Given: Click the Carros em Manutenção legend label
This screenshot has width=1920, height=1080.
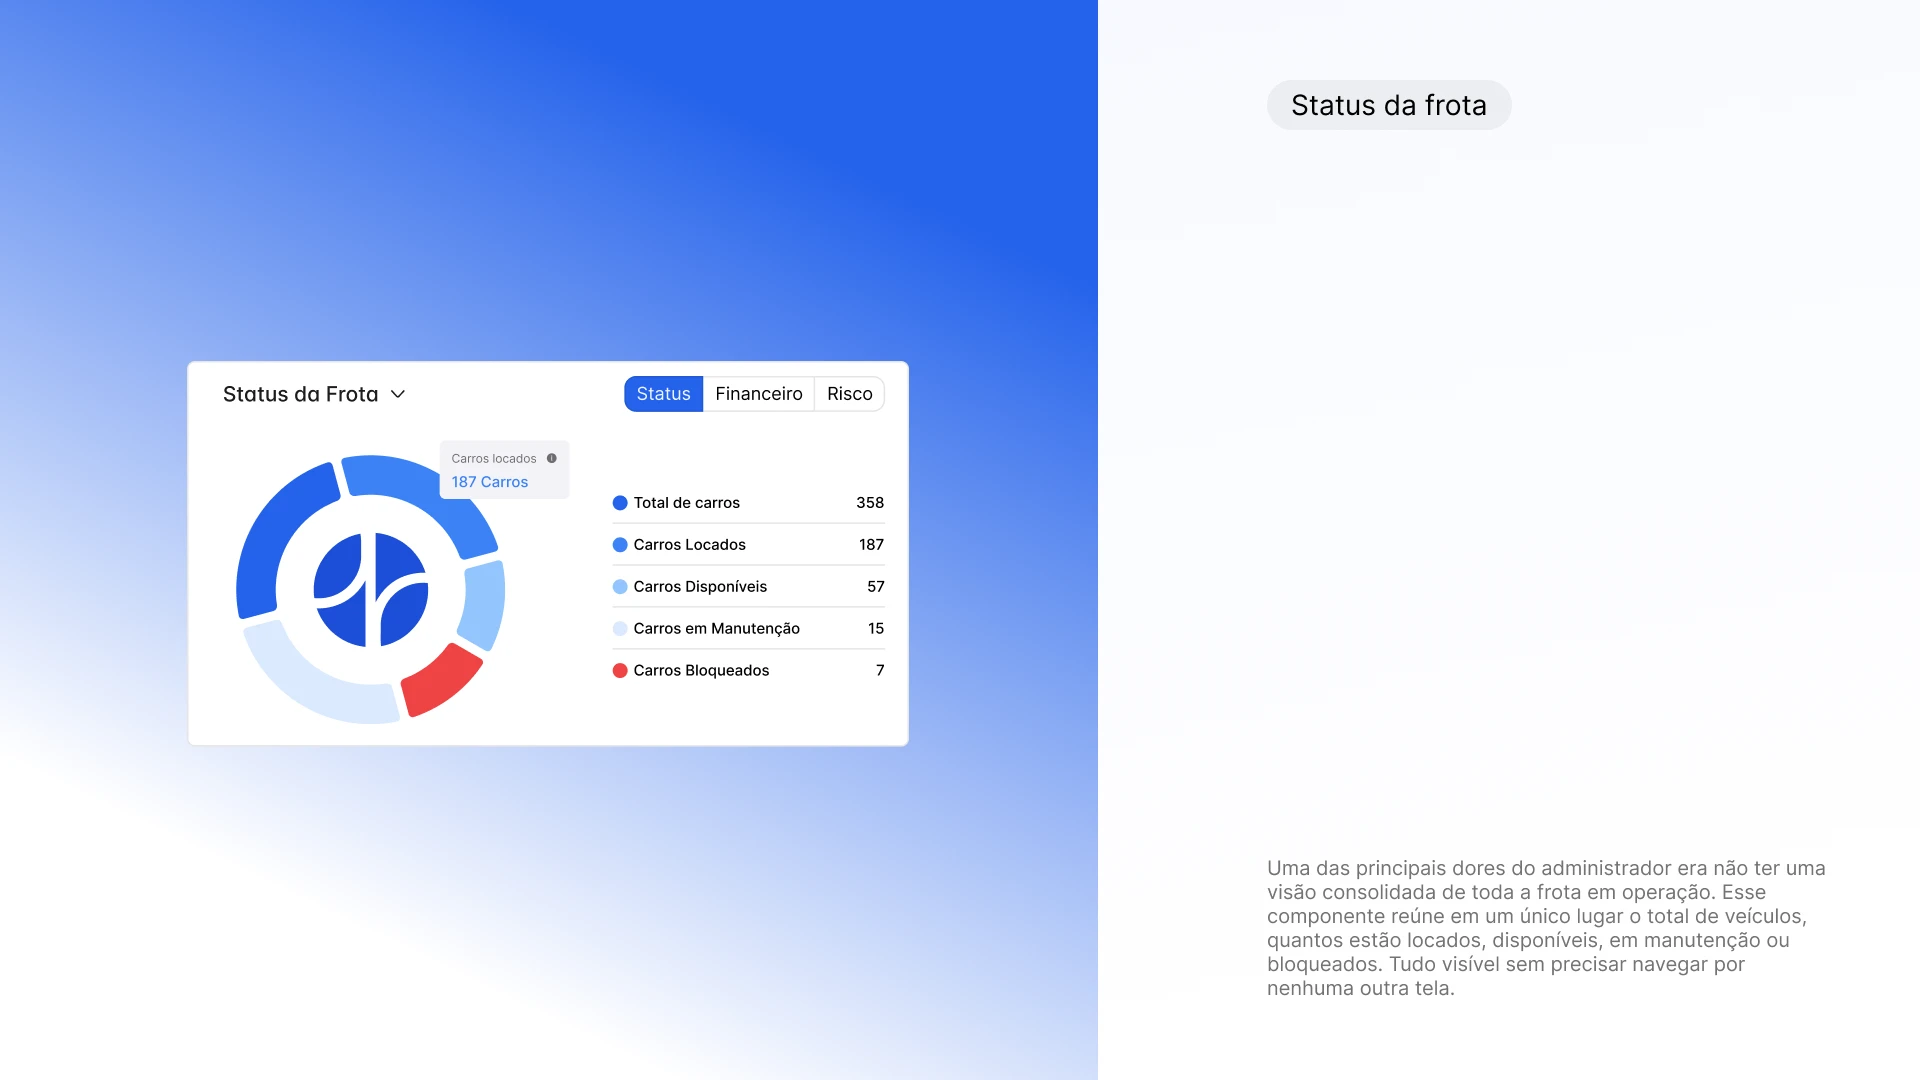Looking at the screenshot, I should coord(716,629).
